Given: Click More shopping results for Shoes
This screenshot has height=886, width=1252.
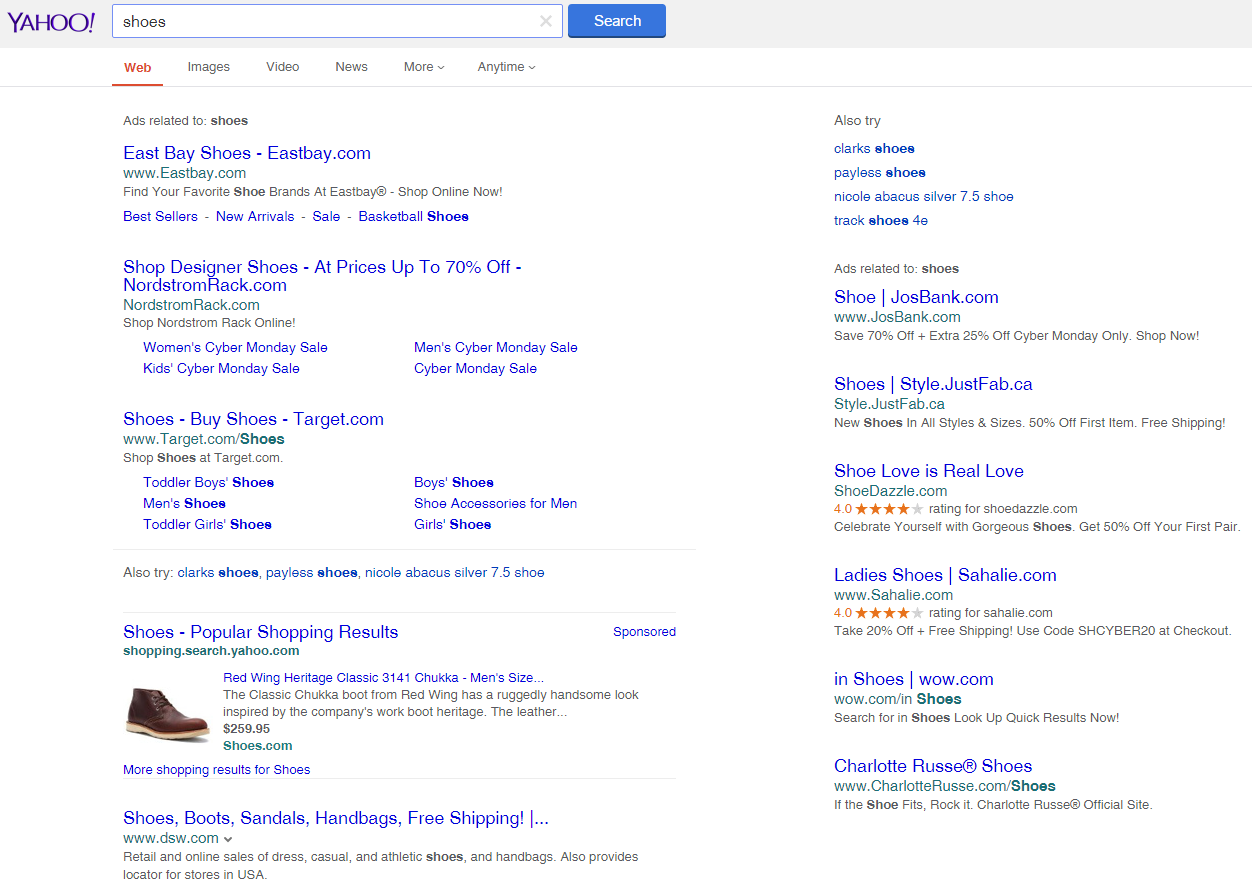Looking at the screenshot, I should click(216, 770).
